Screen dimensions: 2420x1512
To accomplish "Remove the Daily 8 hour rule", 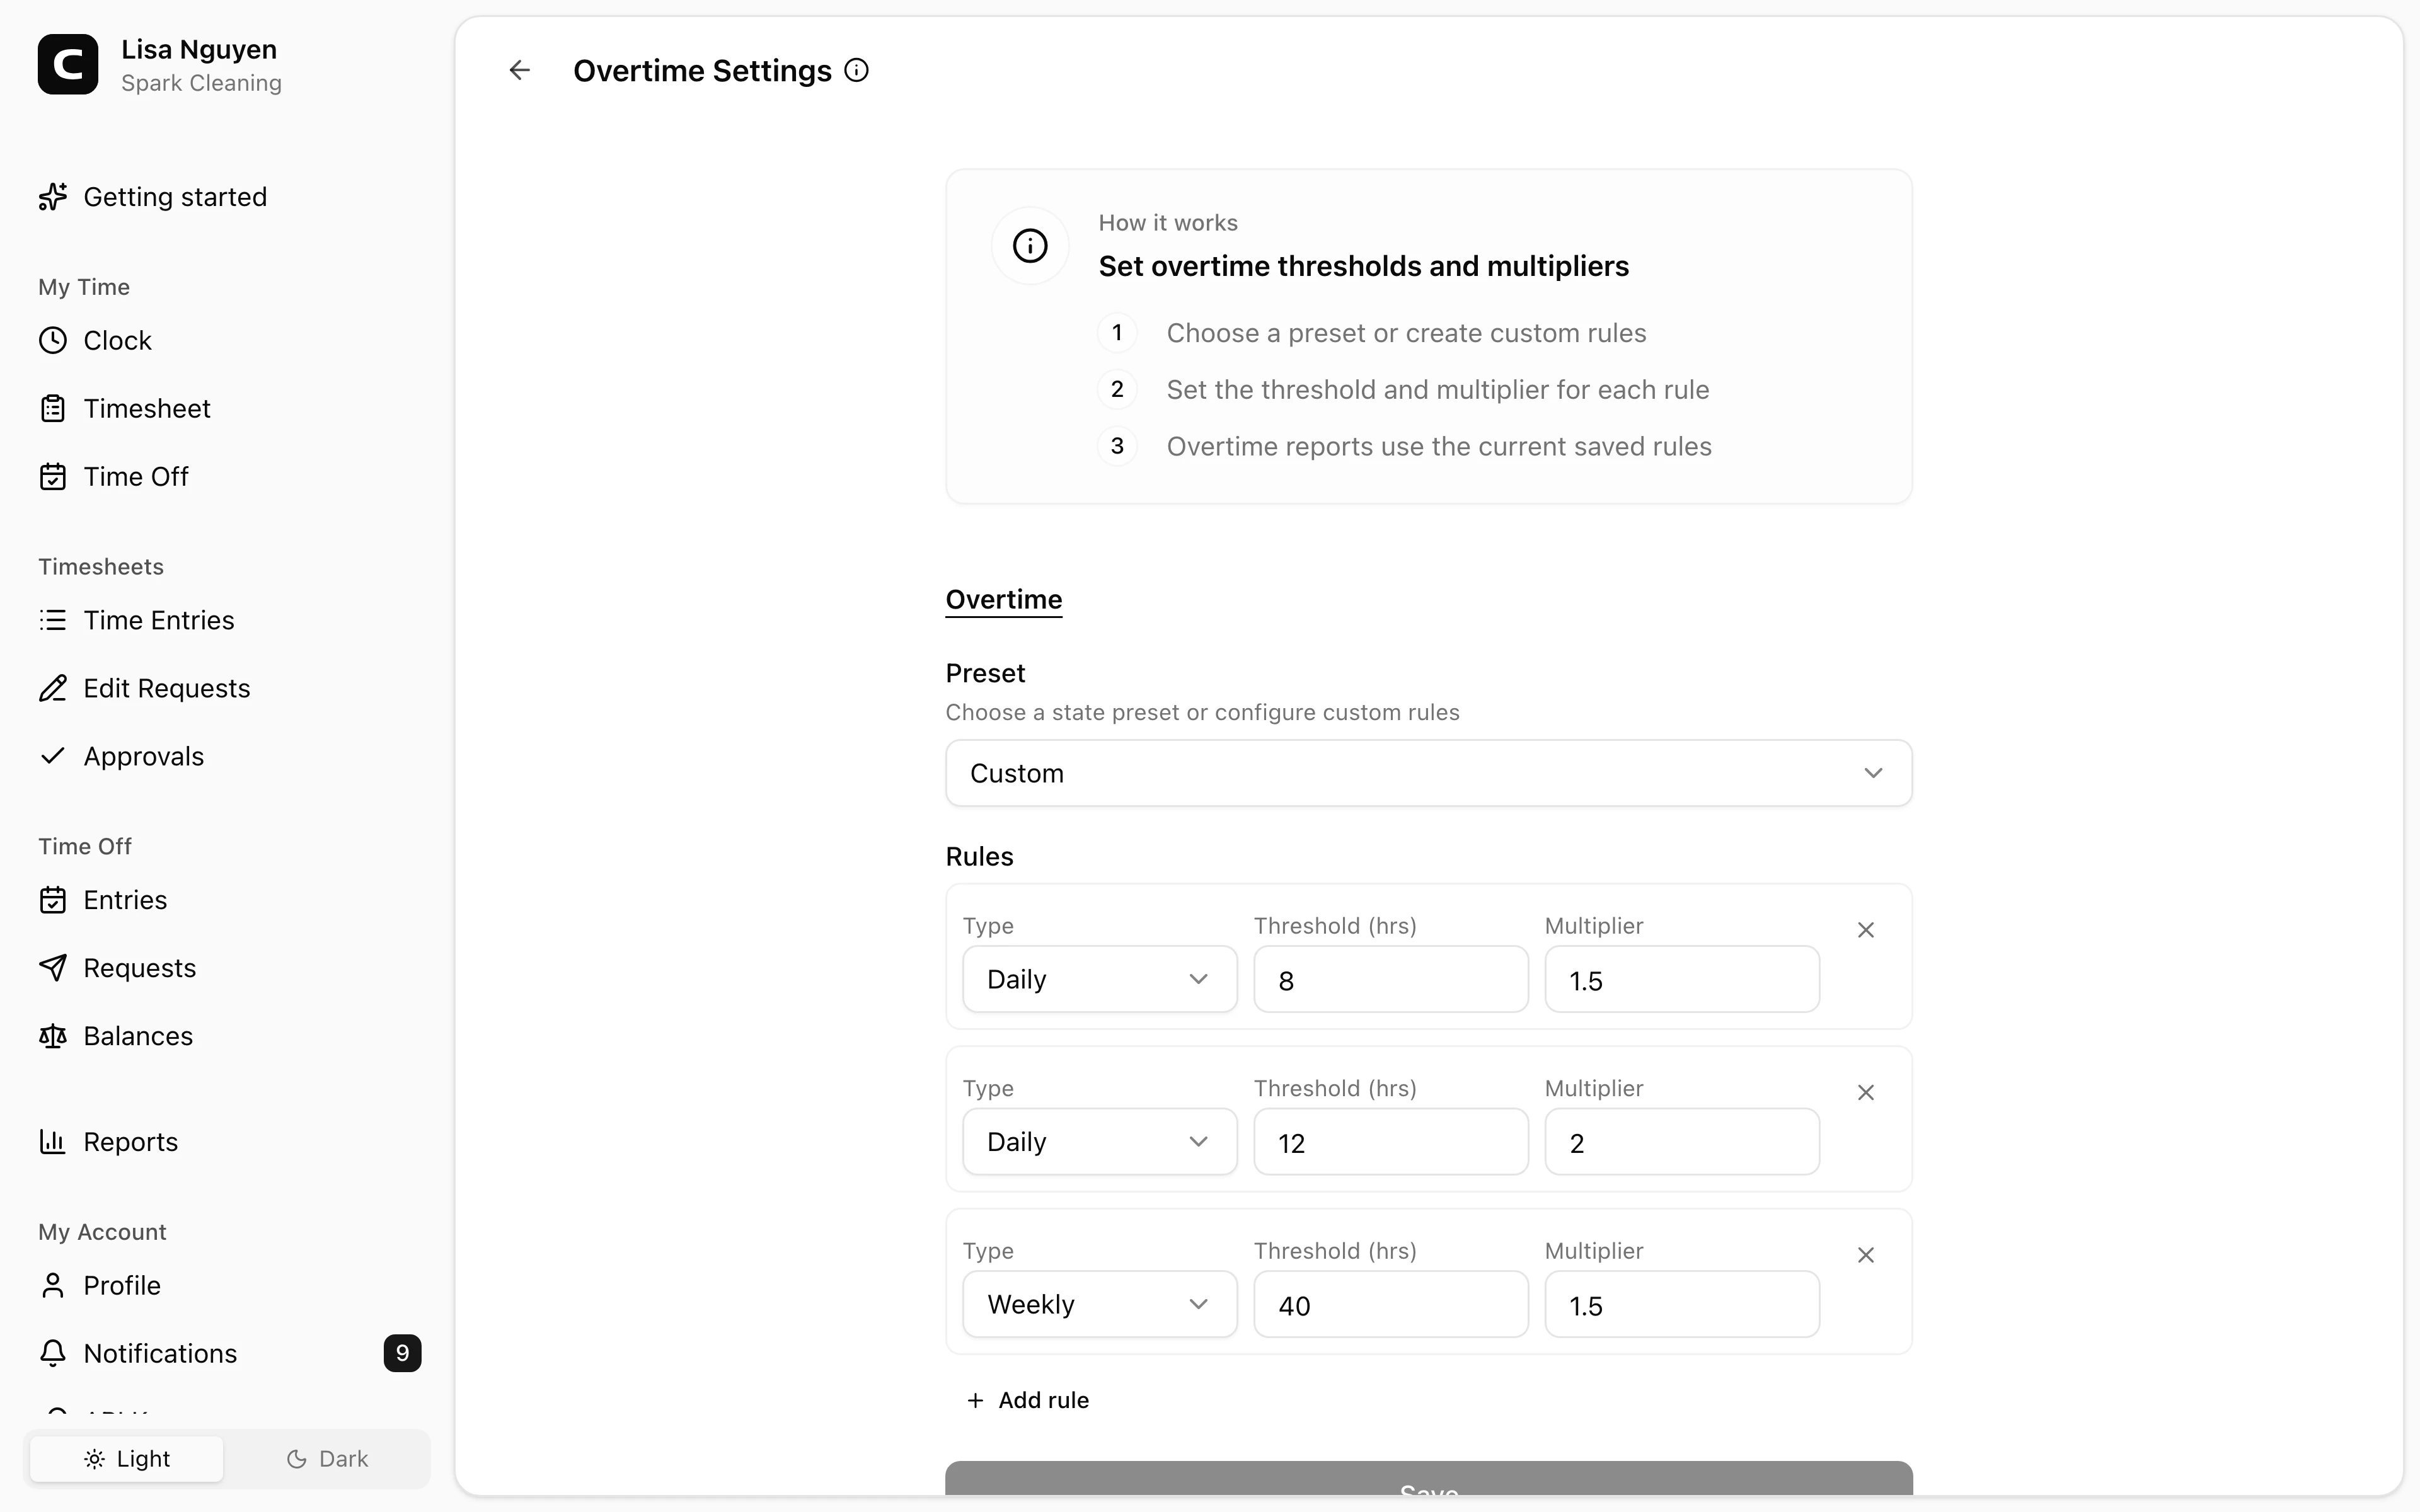I will pyautogui.click(x=1865, y=930).
